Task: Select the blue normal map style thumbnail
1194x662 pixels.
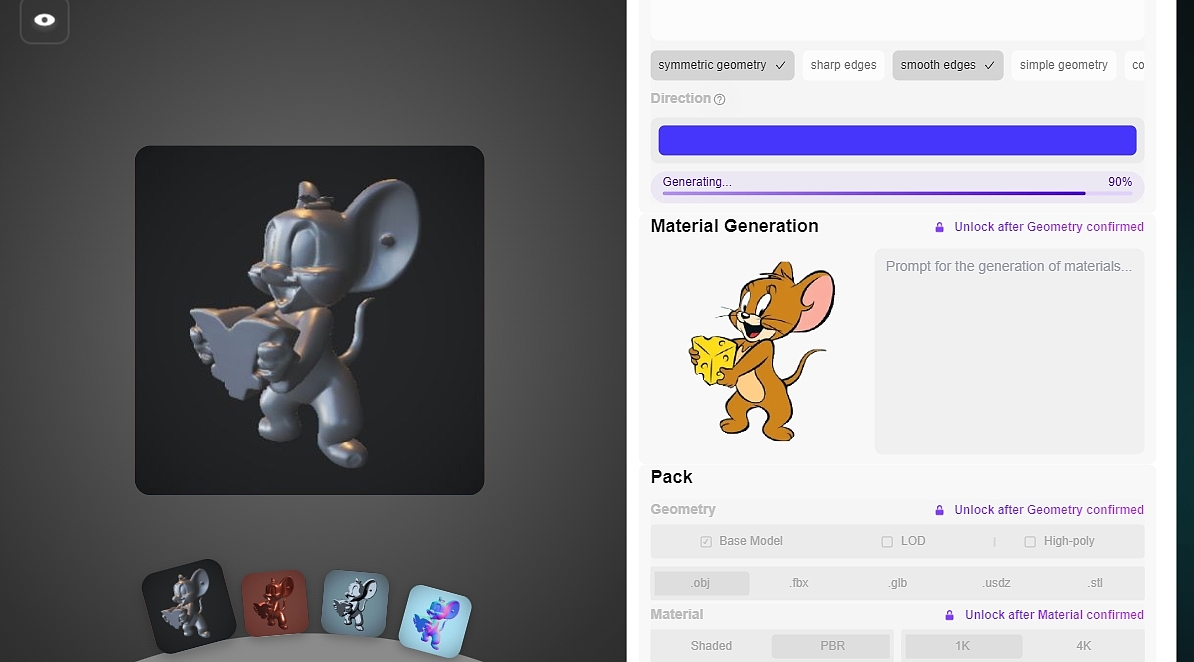Action: (434, 620)
